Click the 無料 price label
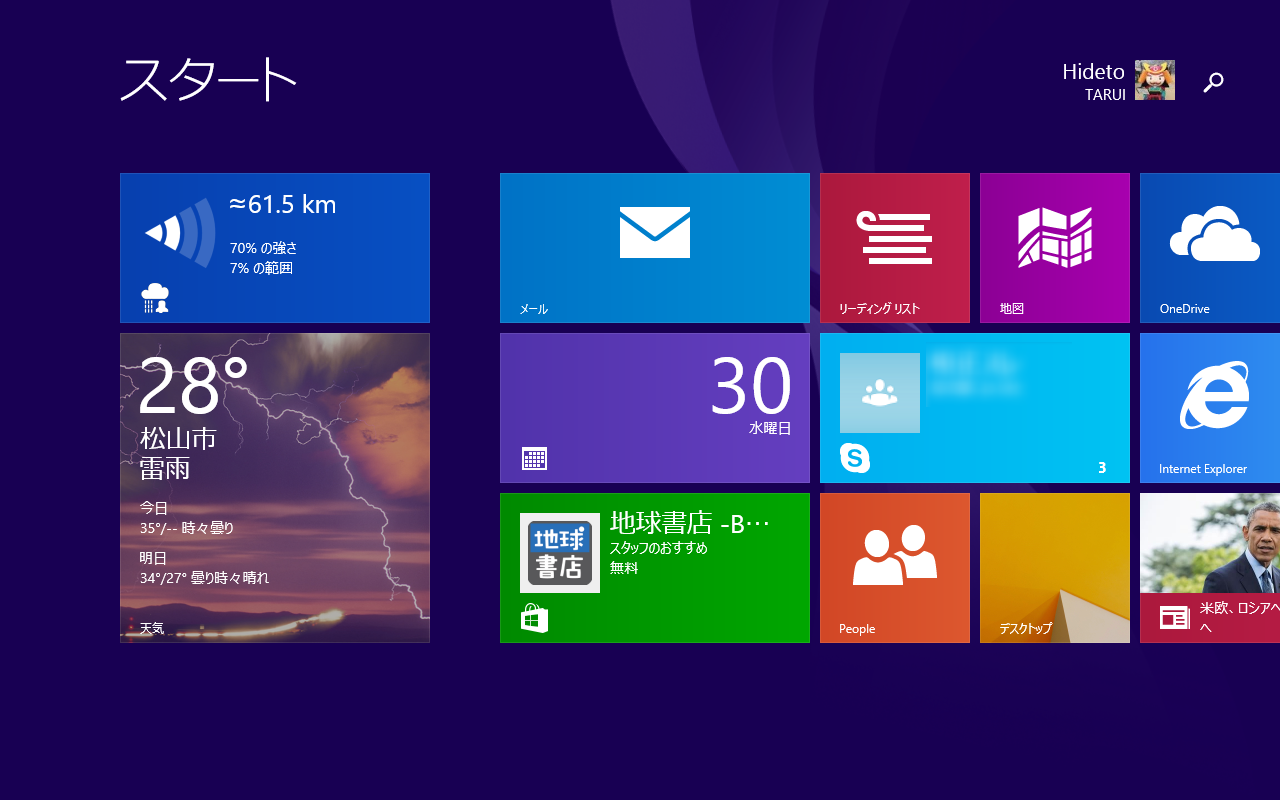1280x800 pixels. 624,568
